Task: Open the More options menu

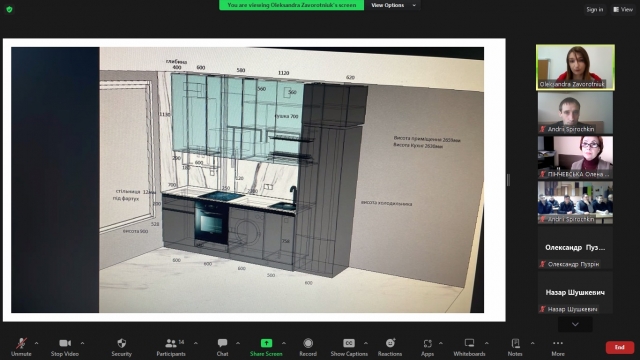Action: point(558,347)
